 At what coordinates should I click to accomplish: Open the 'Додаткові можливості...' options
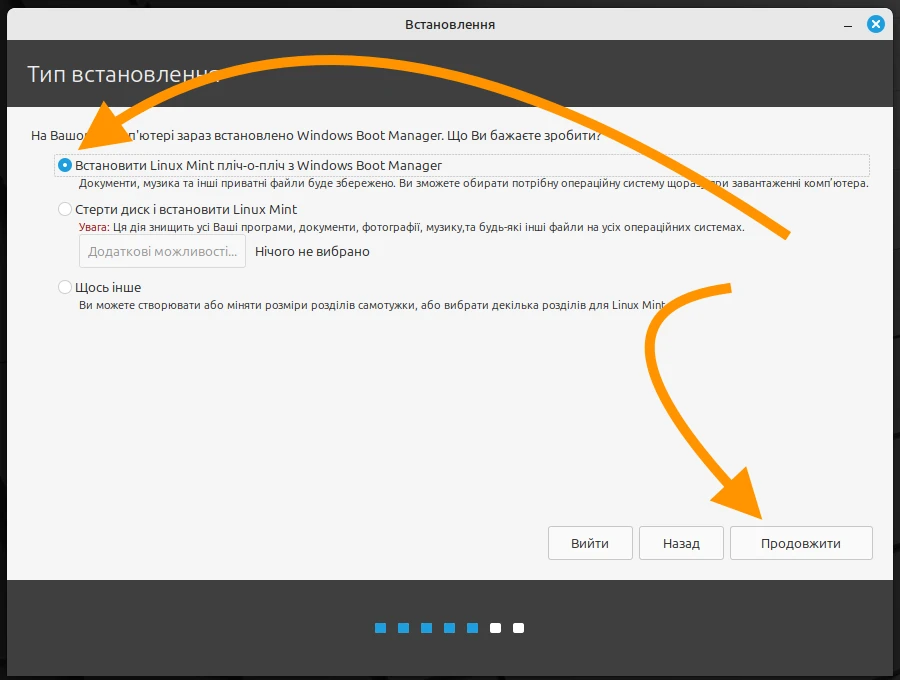(162, 251)
